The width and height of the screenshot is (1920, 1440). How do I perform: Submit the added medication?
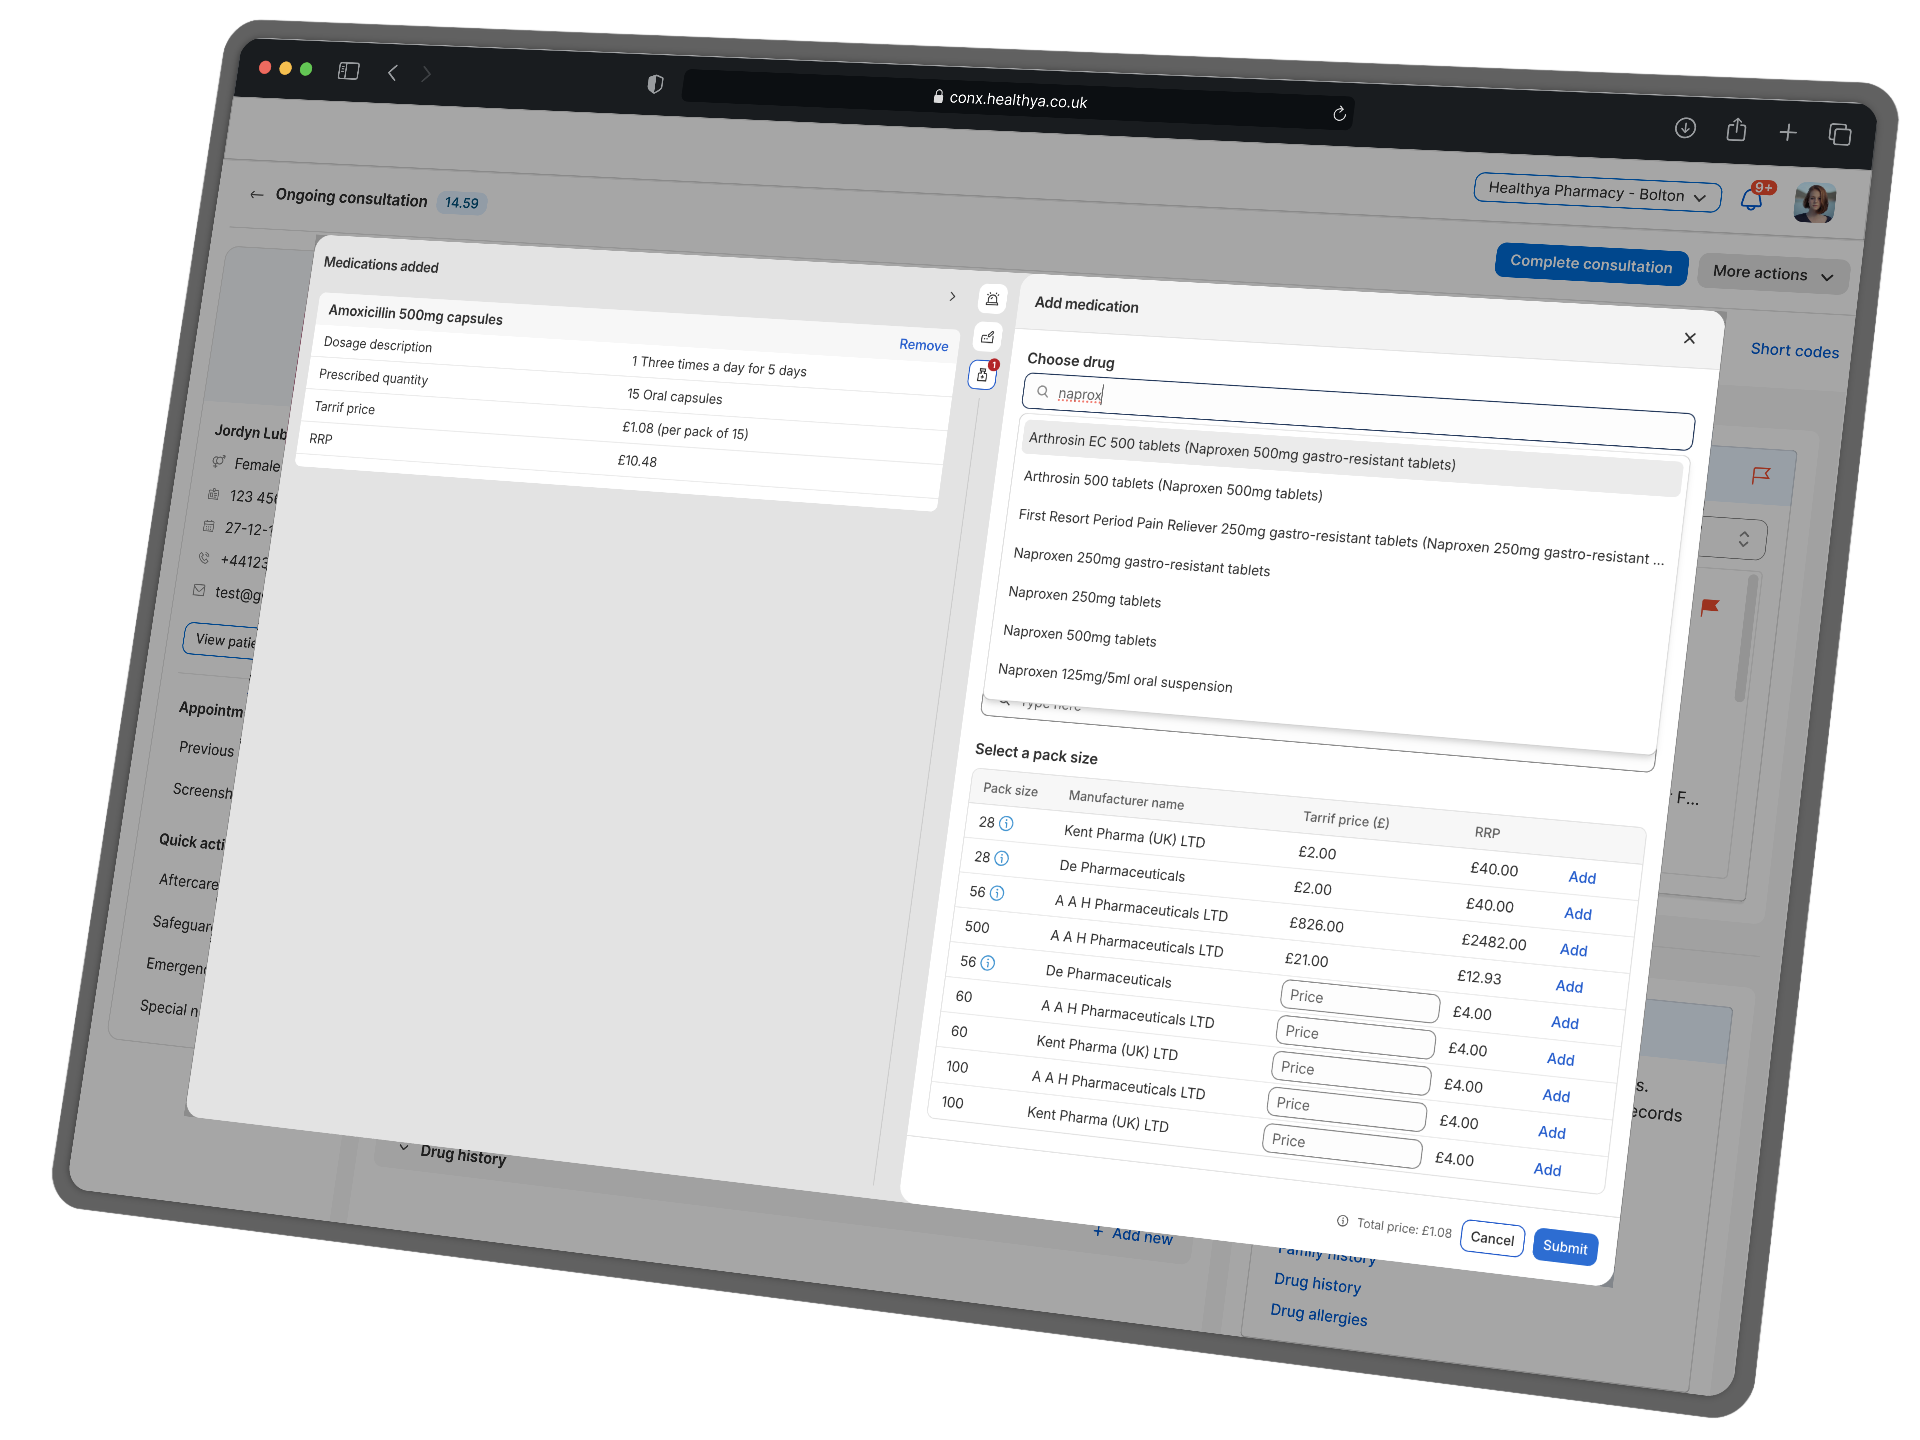pyautogui.click(x=1565, y=1247)
